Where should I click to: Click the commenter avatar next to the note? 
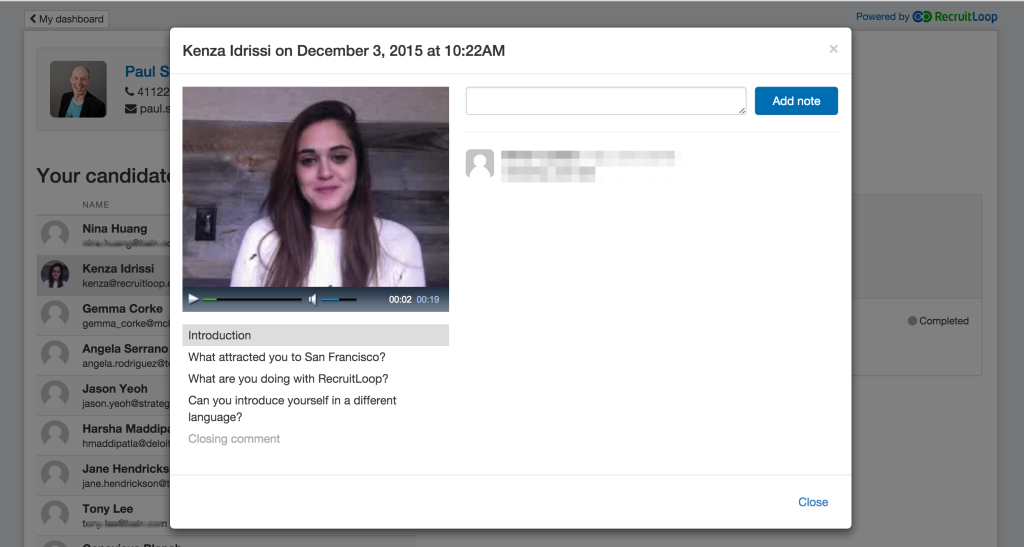(480, 164)
